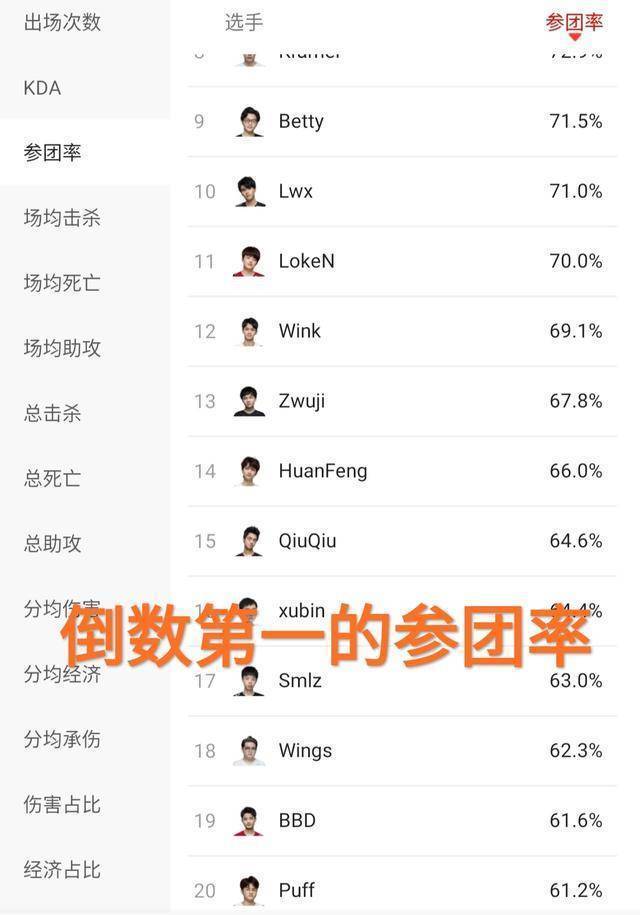Open player name Puff
Screen dimensions: 640x915
point(297,890)
